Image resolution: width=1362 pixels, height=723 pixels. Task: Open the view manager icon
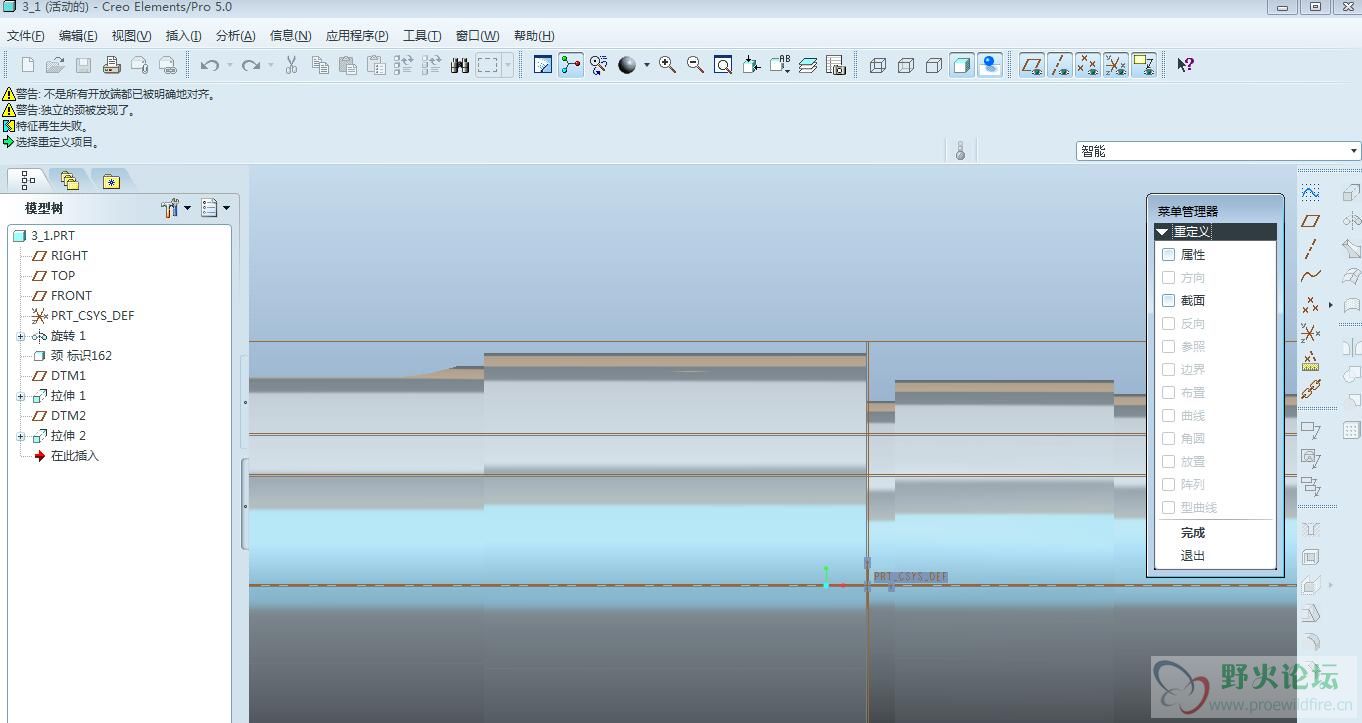click(x=836, y=65)
